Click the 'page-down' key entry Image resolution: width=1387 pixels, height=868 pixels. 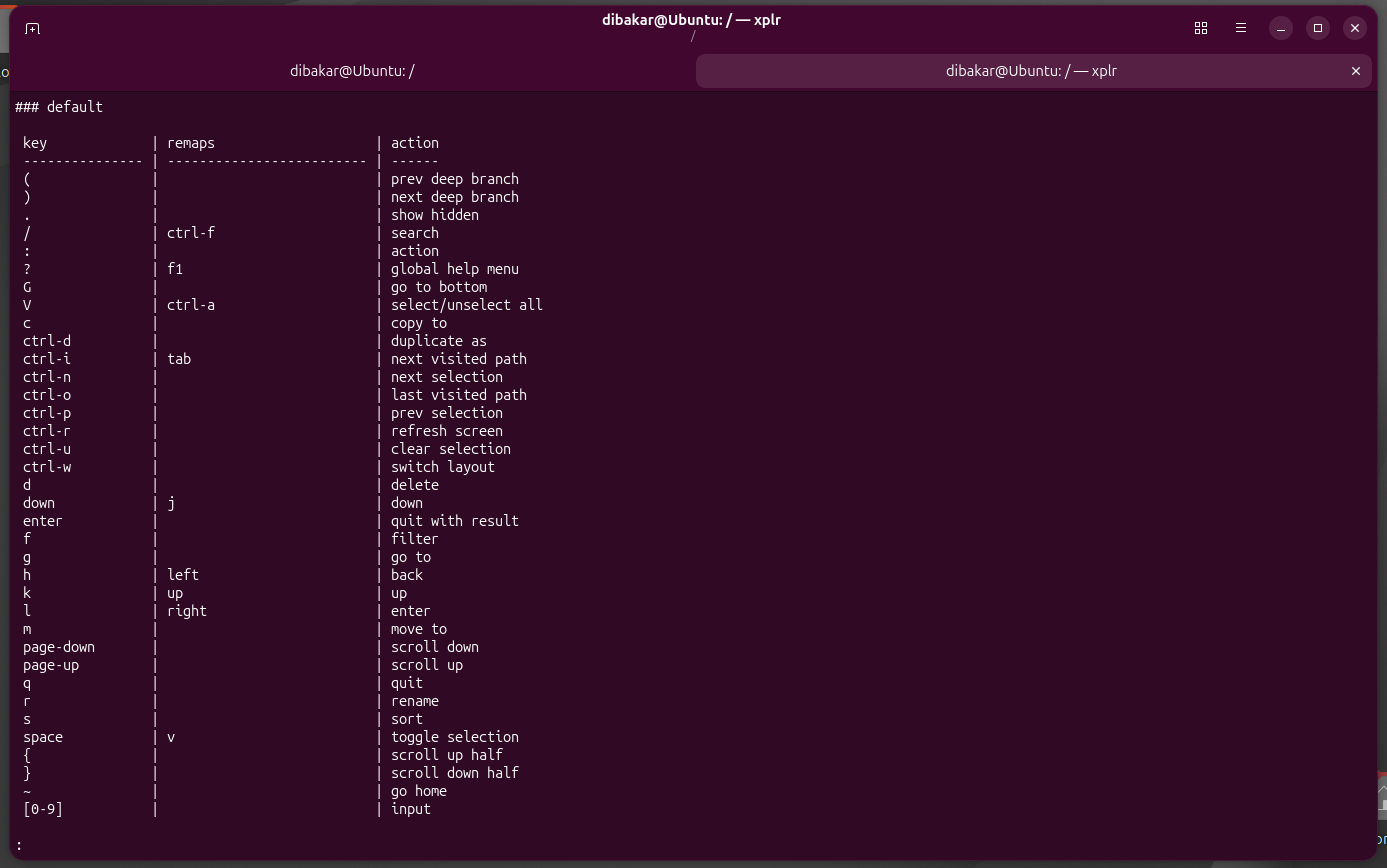pyautogui.click(x=59, y=647)
